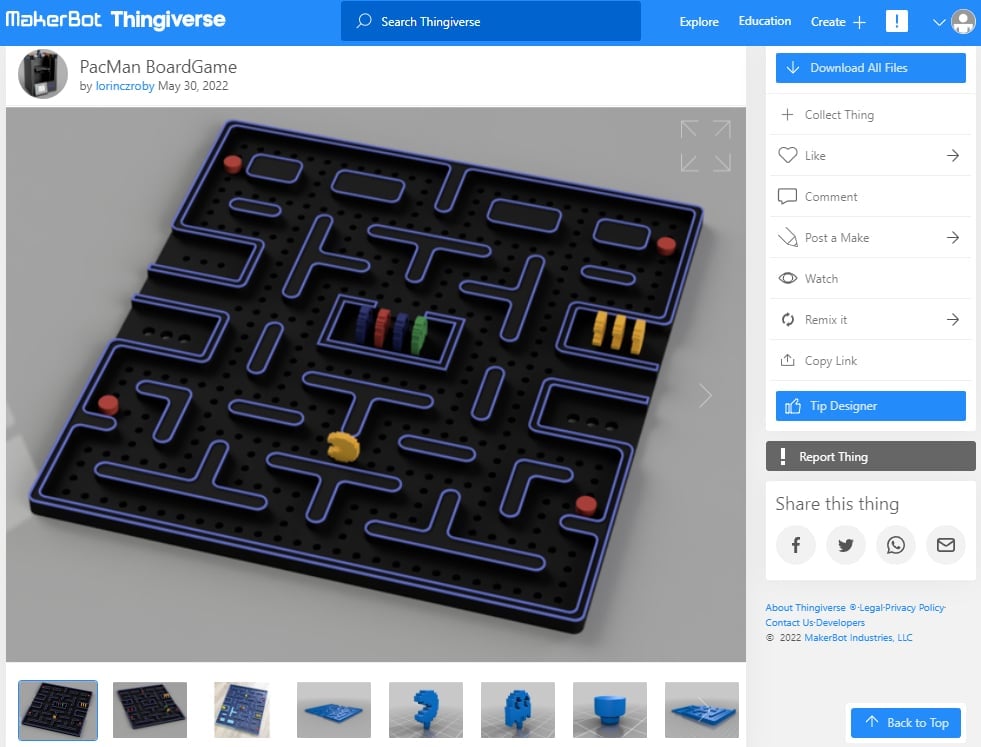981x747 pixels.
Task: Click the Copy Link share icon
Action: [787, 360]
